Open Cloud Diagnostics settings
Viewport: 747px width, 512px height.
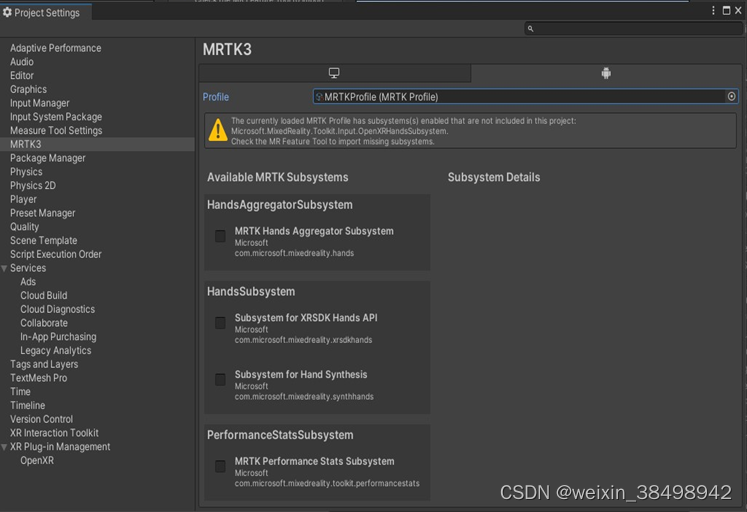(x=58, y=310)
